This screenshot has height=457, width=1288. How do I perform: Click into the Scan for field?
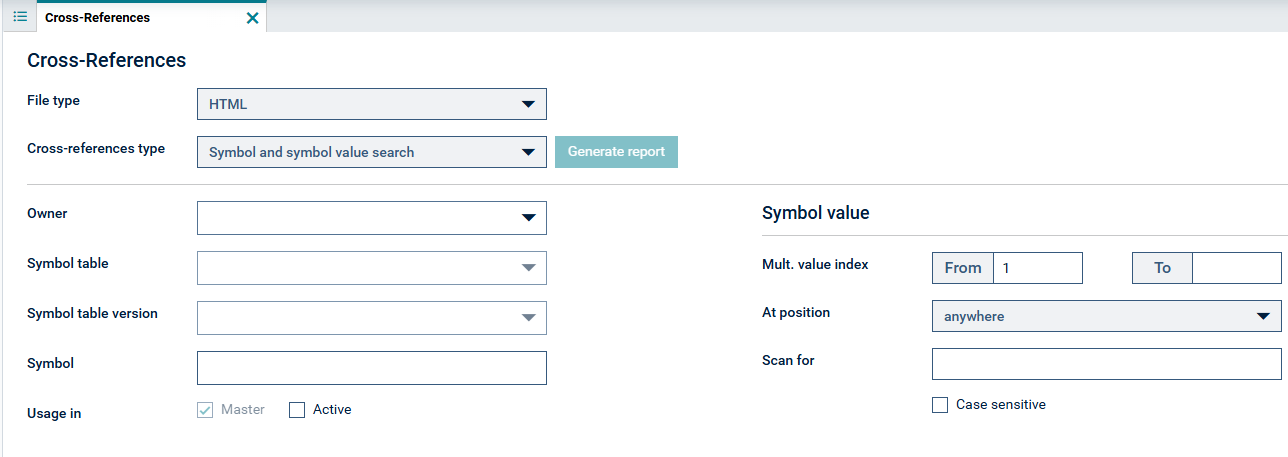coord(1107,364)
